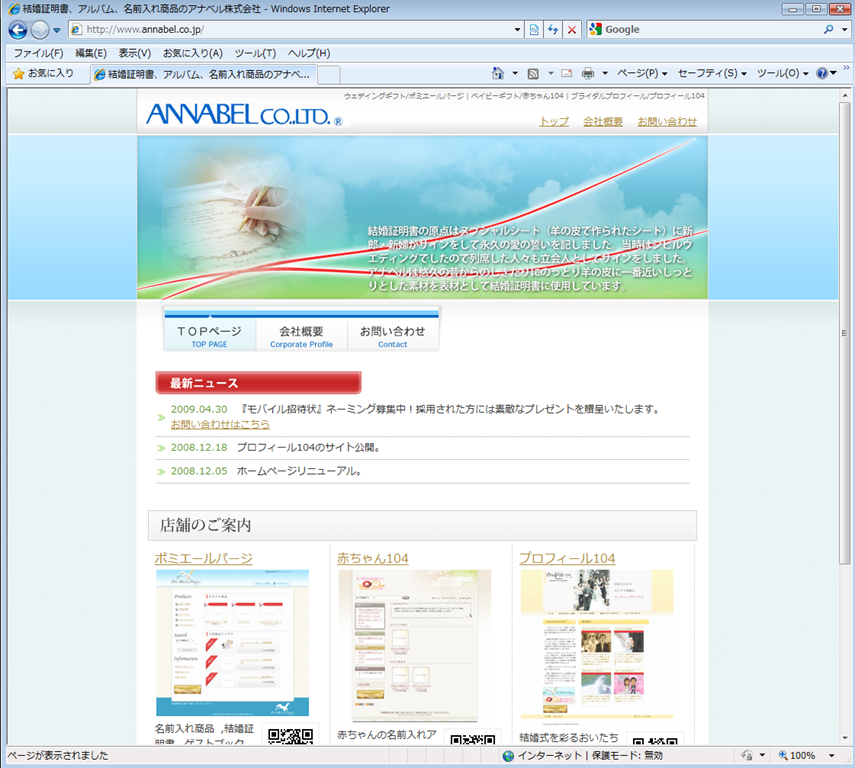Click the ANNABEL CO.,LTD. logo
Image resolution: width=855 pixels, height=768 pixels.
pyautogui.click(x=244, y=115)
